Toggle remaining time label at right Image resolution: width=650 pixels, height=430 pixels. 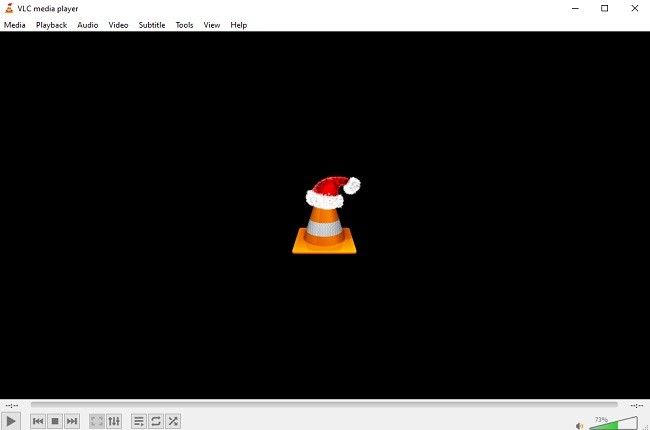[x=637, y=405]
